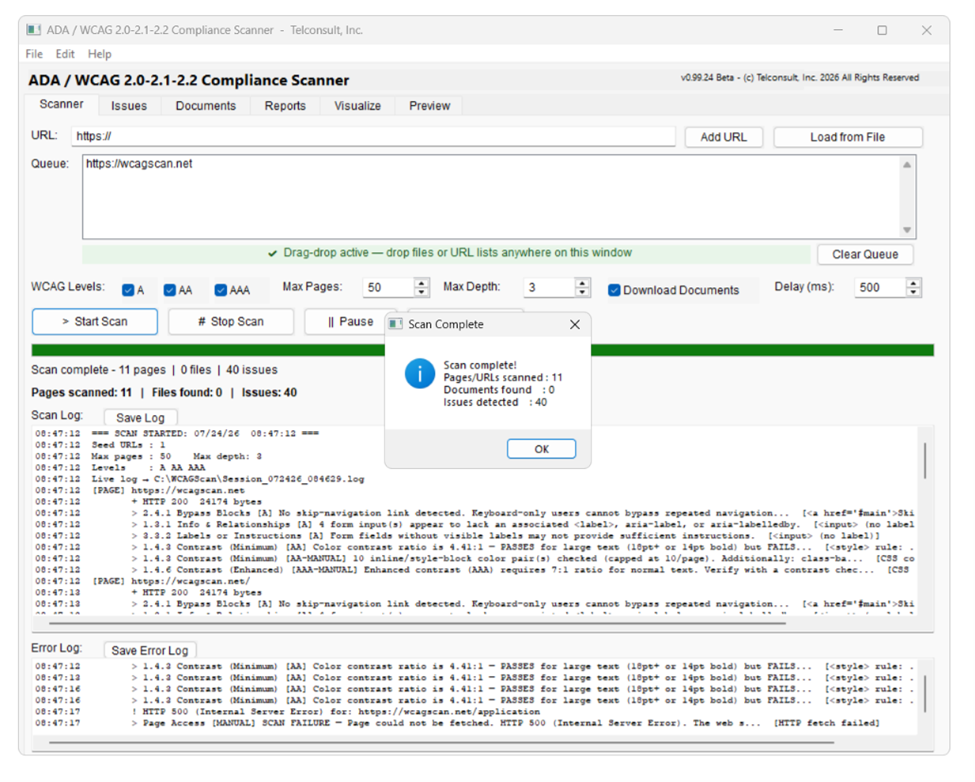Click the Scan Log vertical scrollbar thumb

[925, 460]
